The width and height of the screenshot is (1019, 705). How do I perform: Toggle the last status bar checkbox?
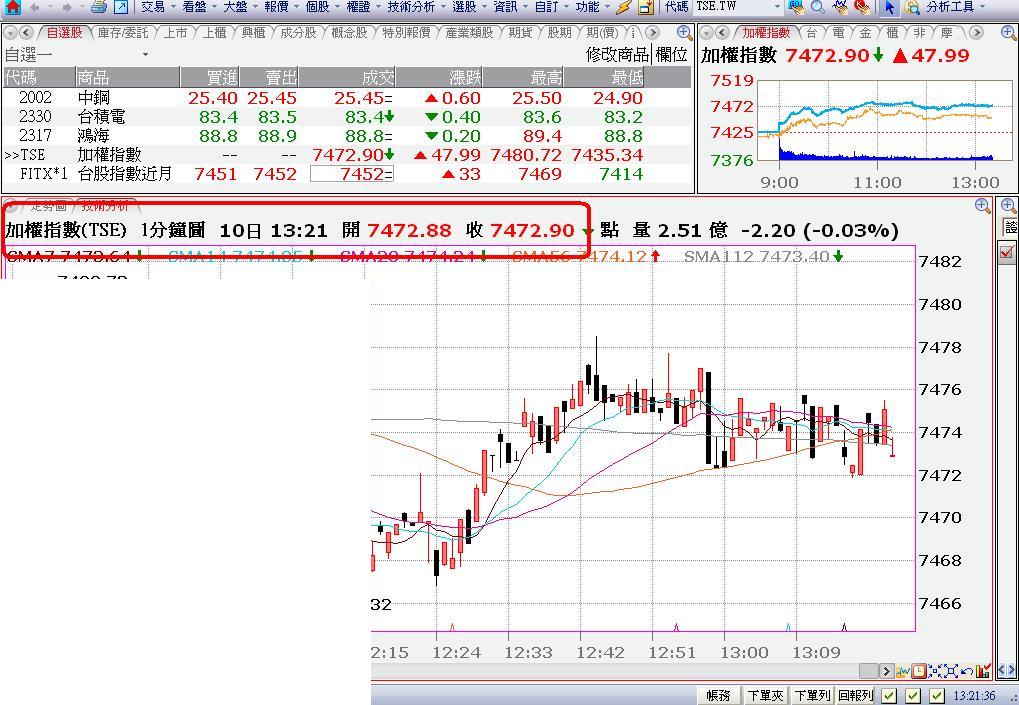tap(936, 696)
